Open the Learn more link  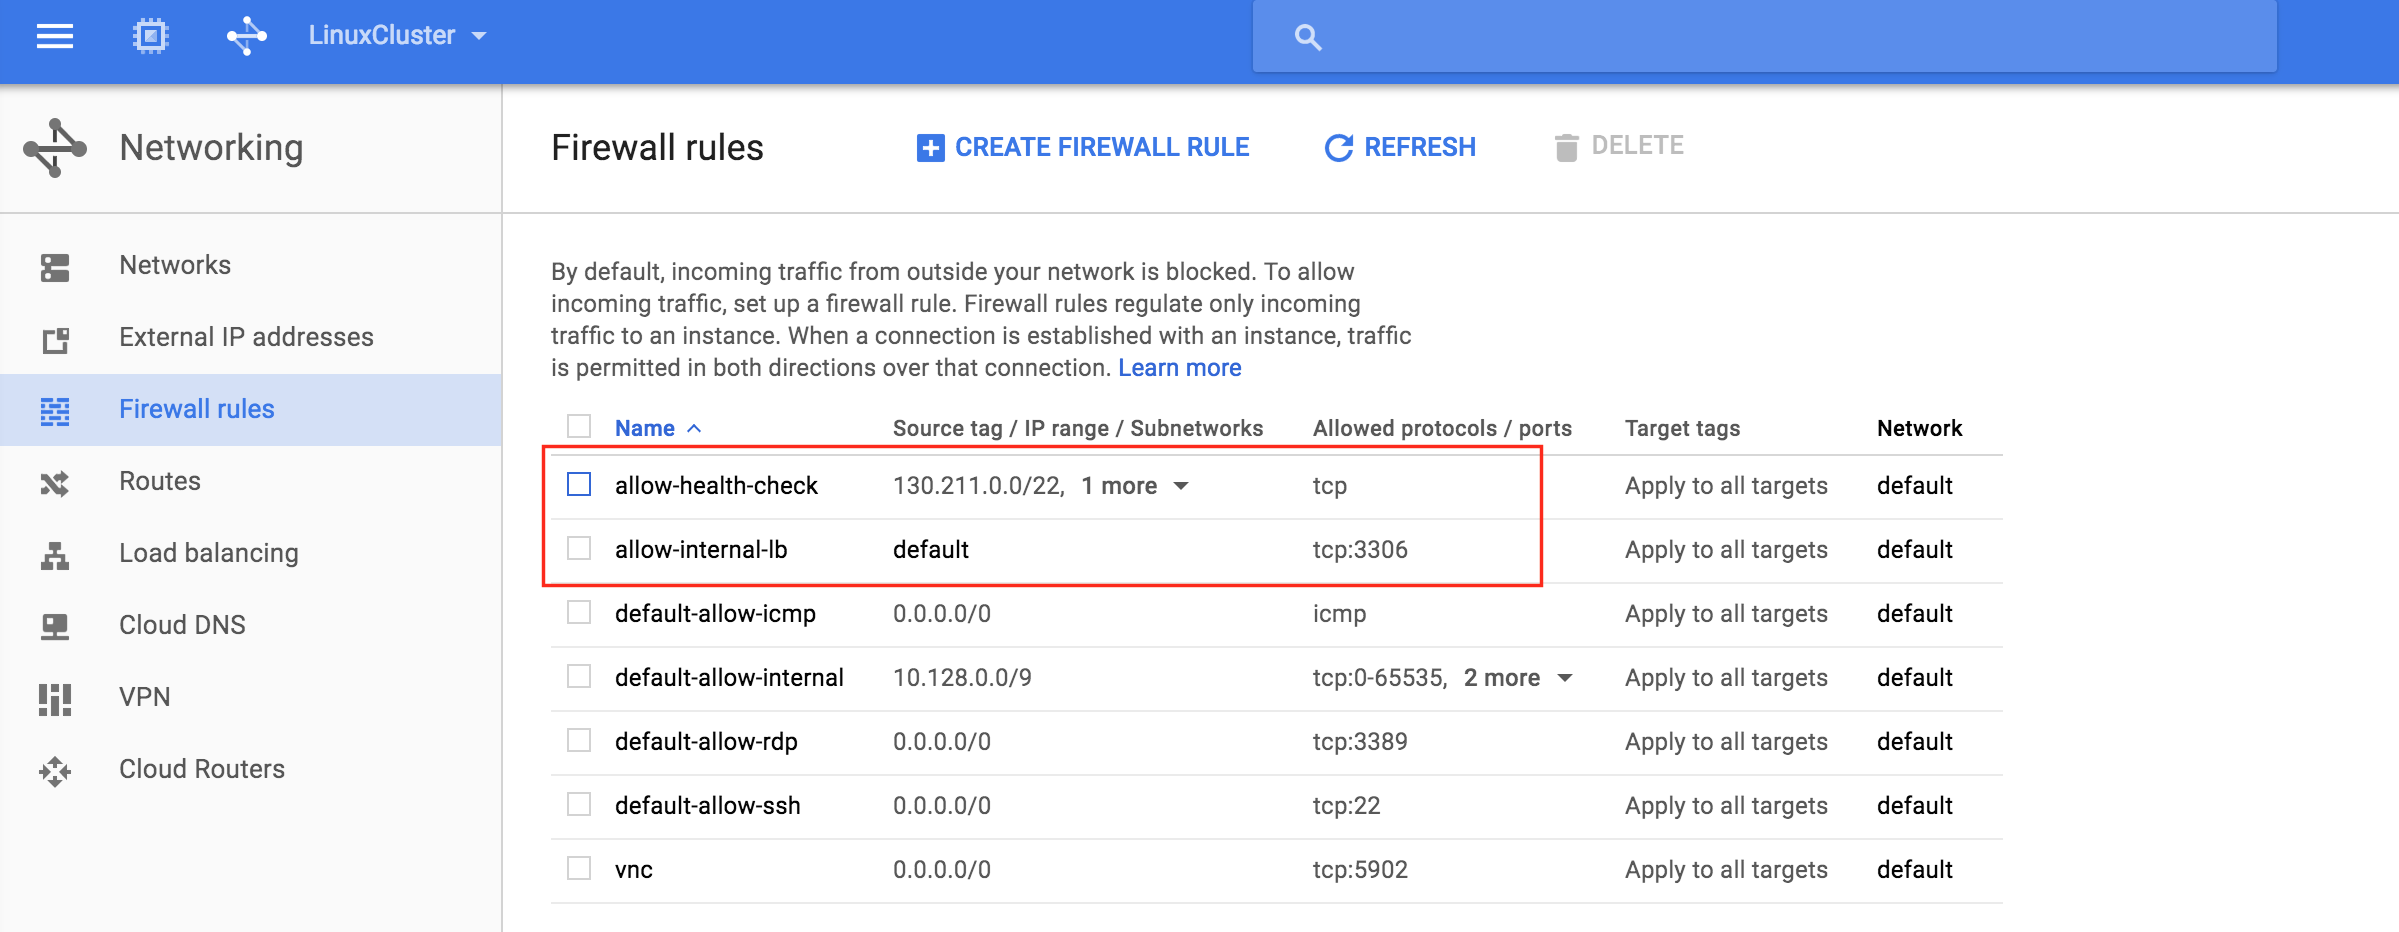(x=1180, y=368)
